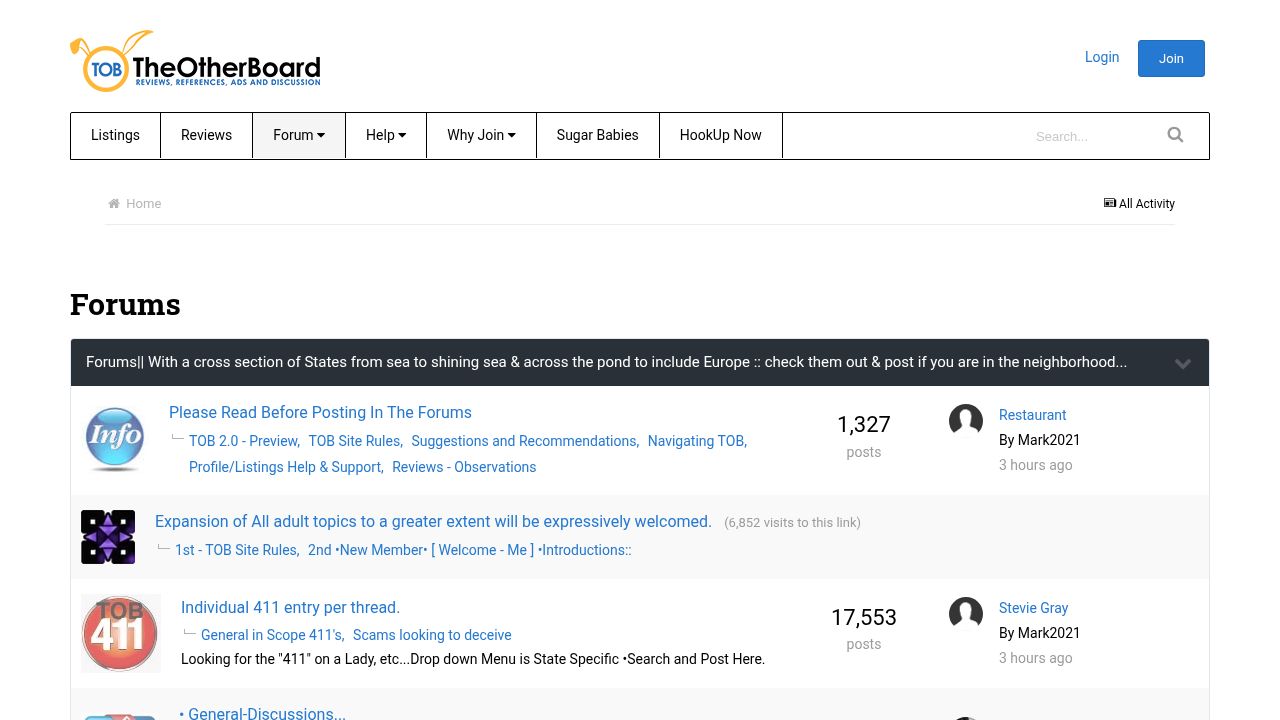Open the Listings menu item
1280x720 pixels.
pyautogui.click(x=115, y=135)
